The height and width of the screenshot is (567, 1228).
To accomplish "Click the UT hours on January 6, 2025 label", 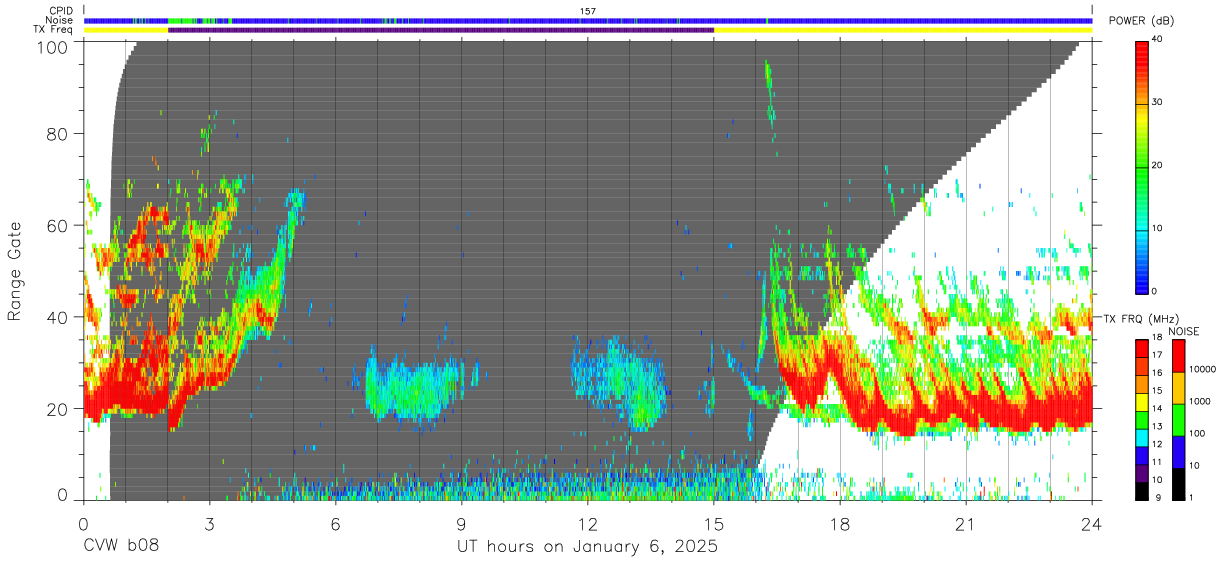I will click(587, 547).
